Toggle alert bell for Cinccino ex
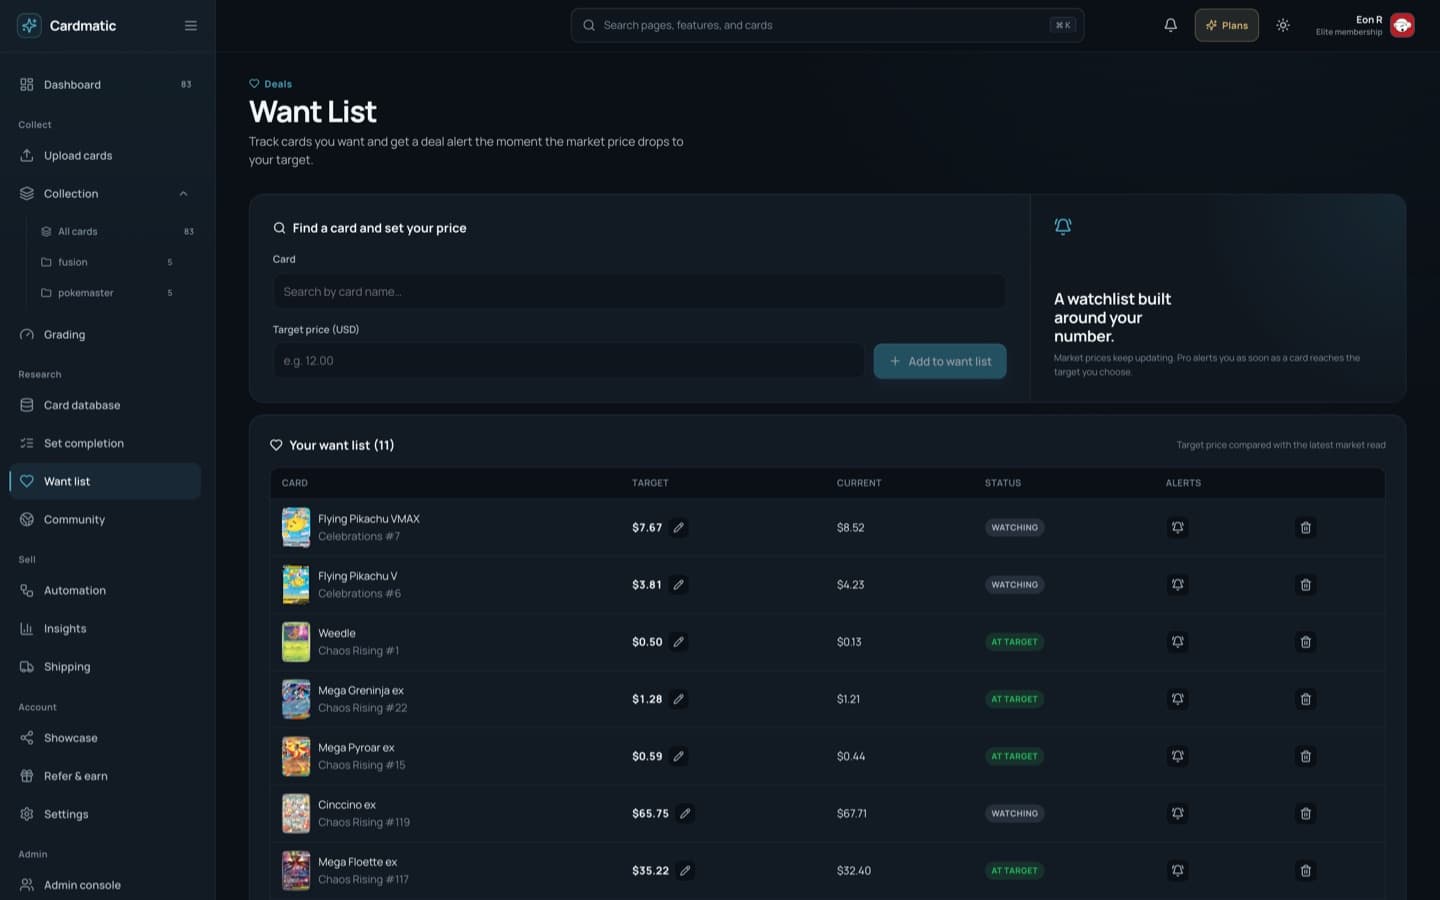1440x900 pixels. (x=1178, y=814)
